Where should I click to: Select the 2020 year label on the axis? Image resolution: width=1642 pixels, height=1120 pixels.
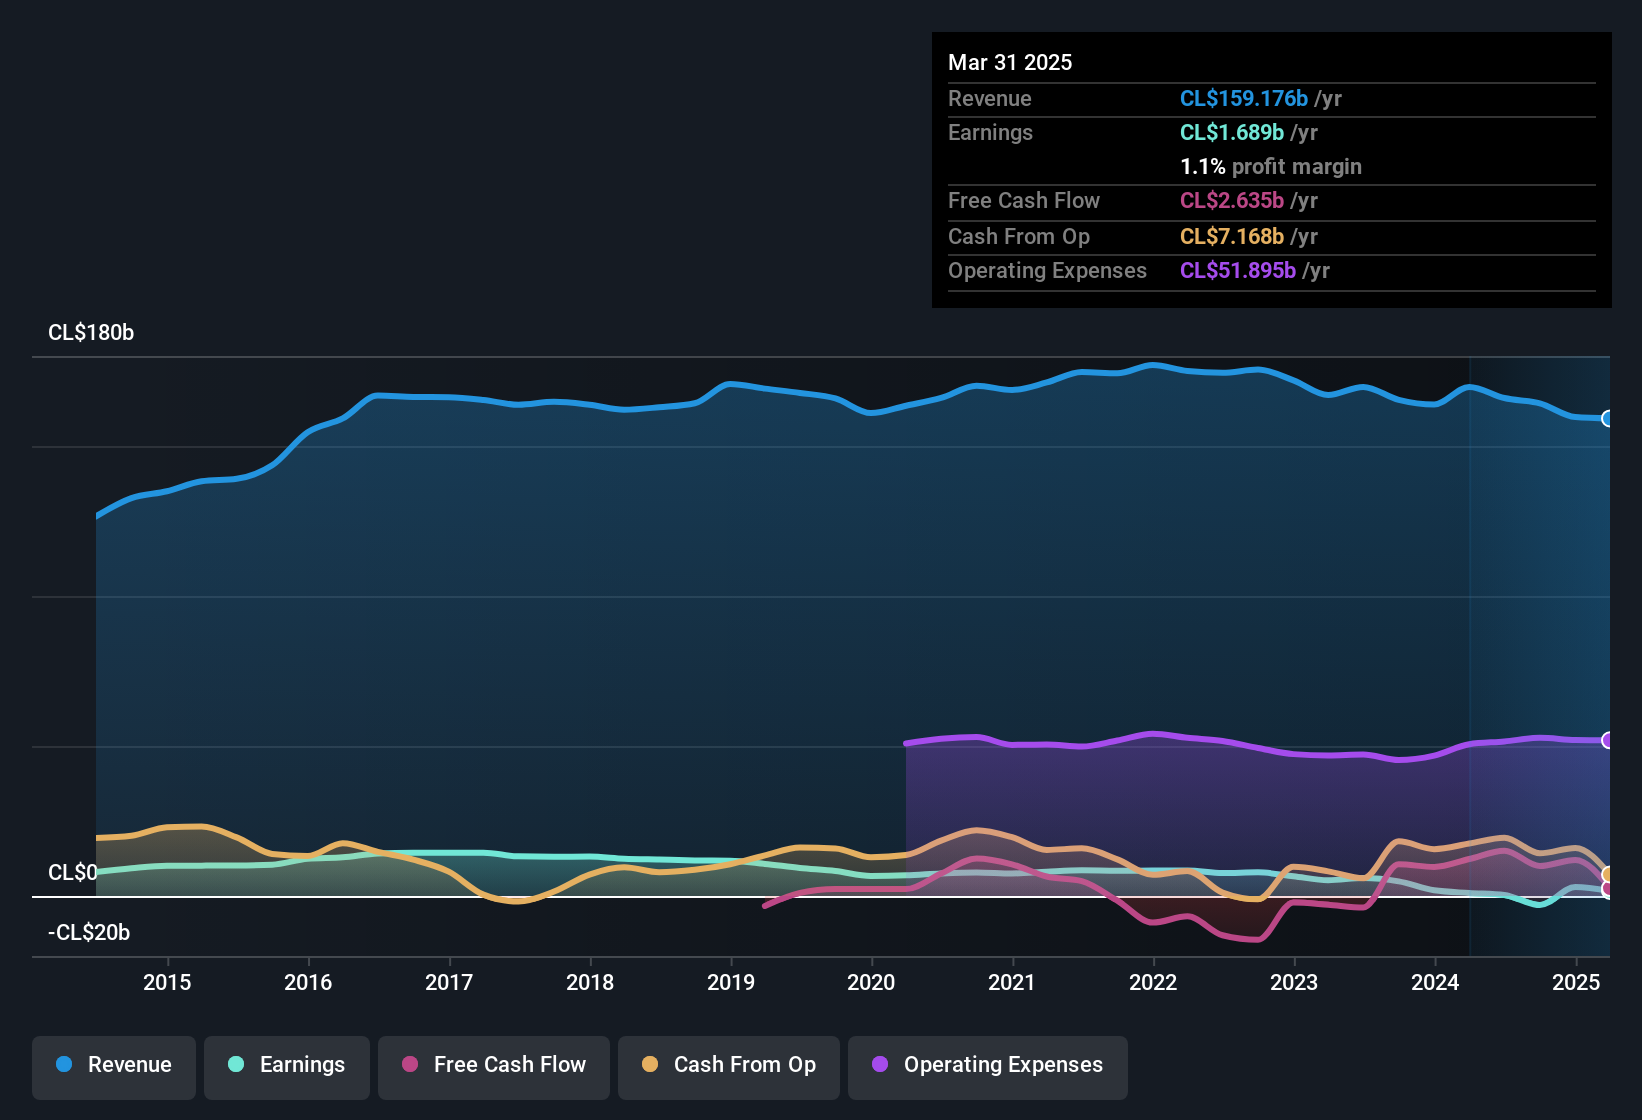872,983
